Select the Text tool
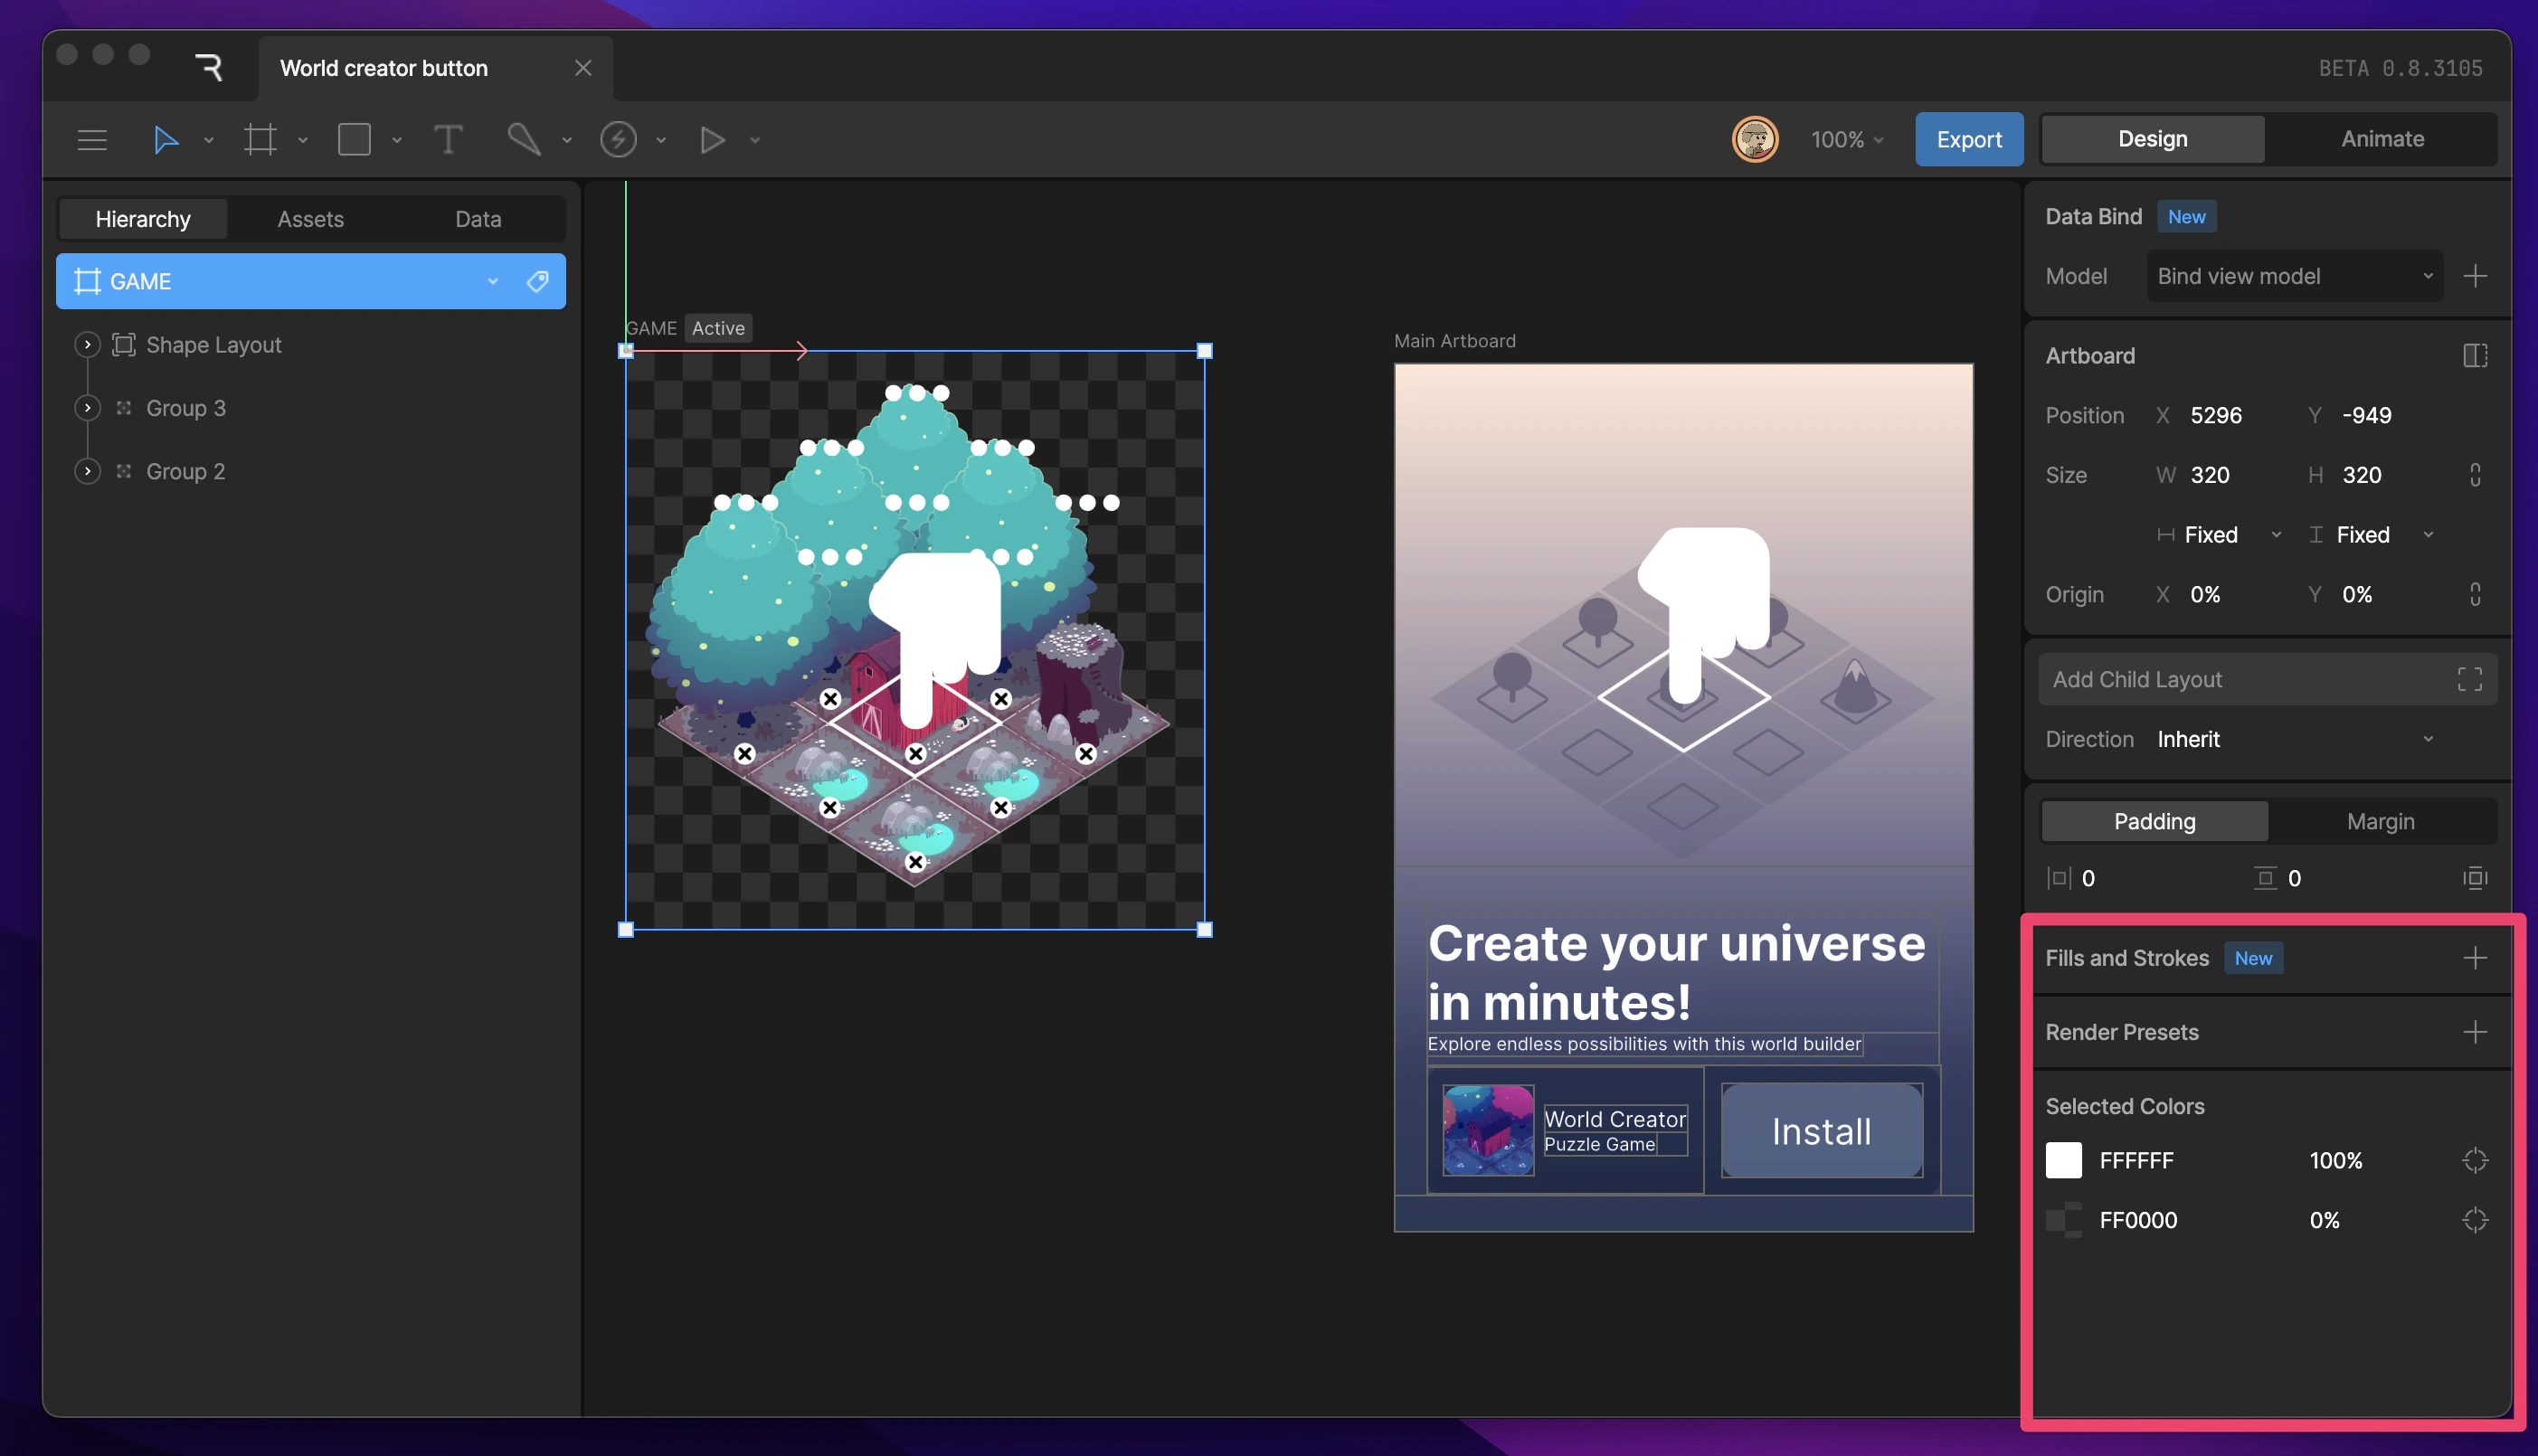The image size is (2538, 1456). click(x=448, y=140)
